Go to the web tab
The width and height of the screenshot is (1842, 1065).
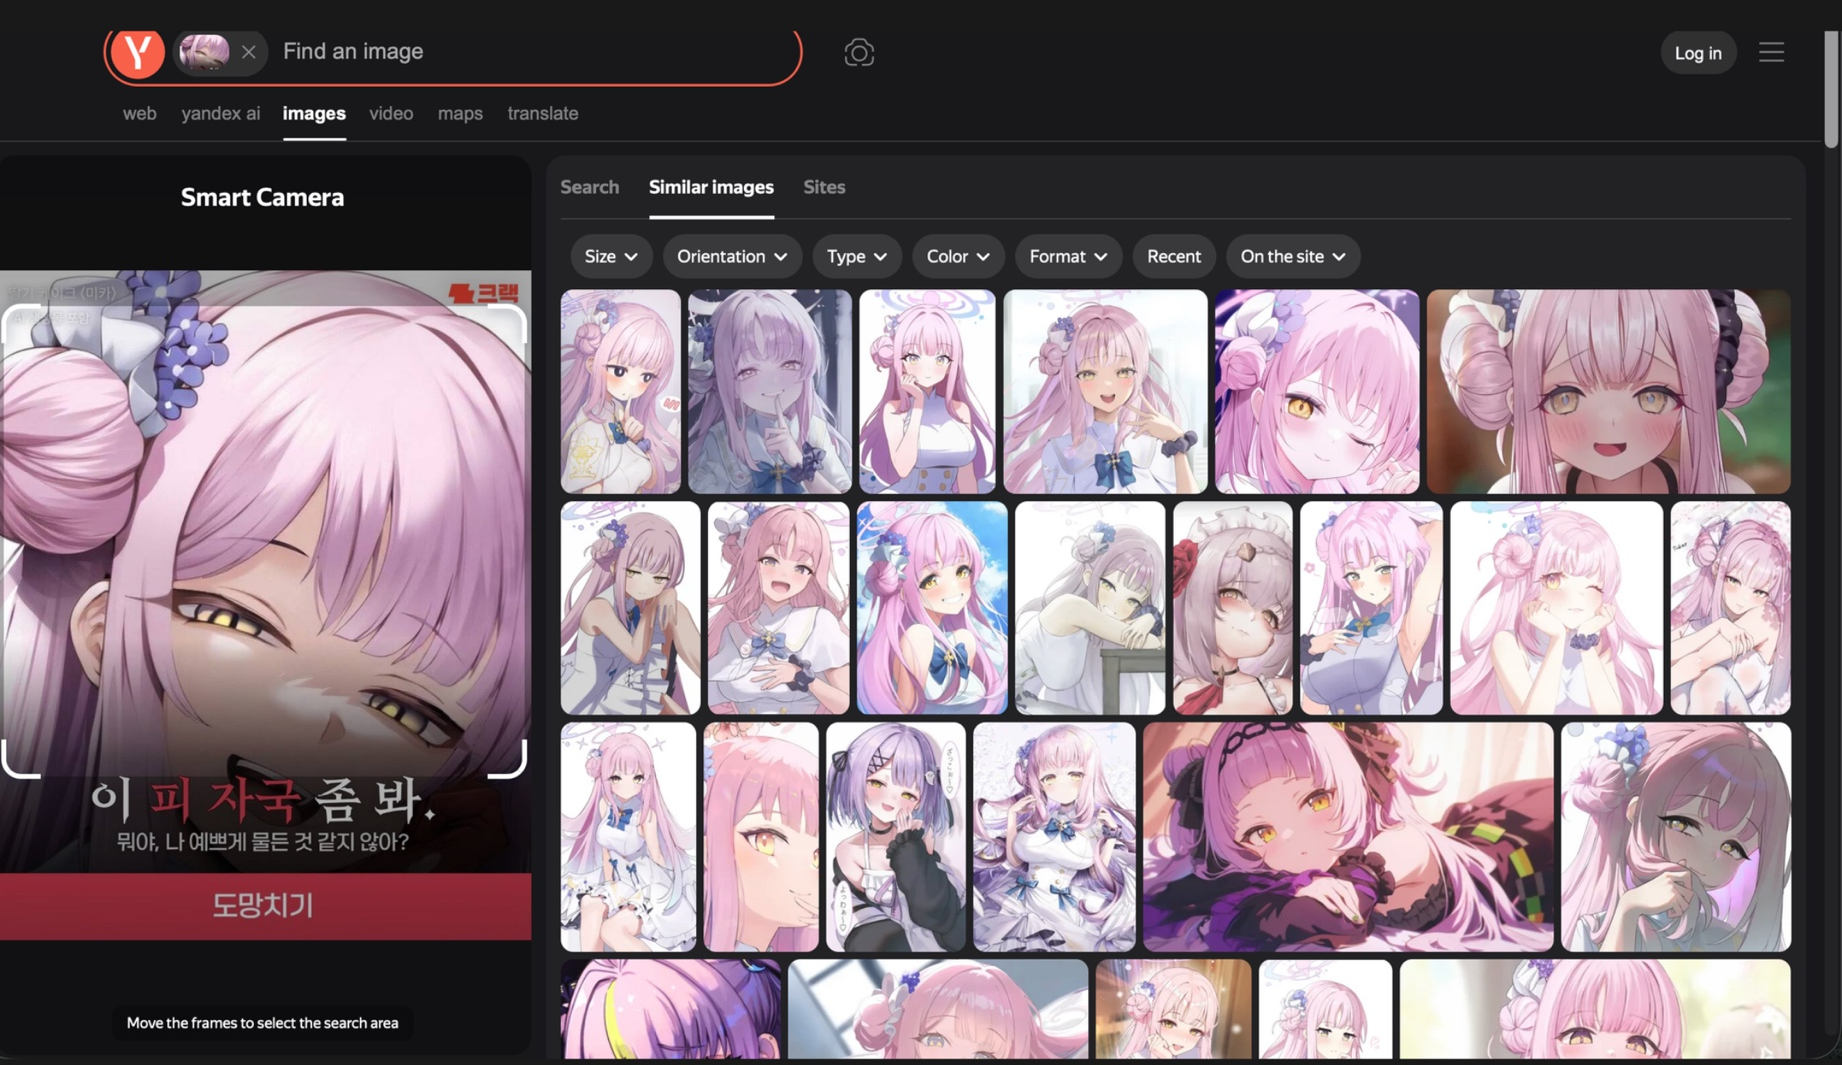point(139,113)
